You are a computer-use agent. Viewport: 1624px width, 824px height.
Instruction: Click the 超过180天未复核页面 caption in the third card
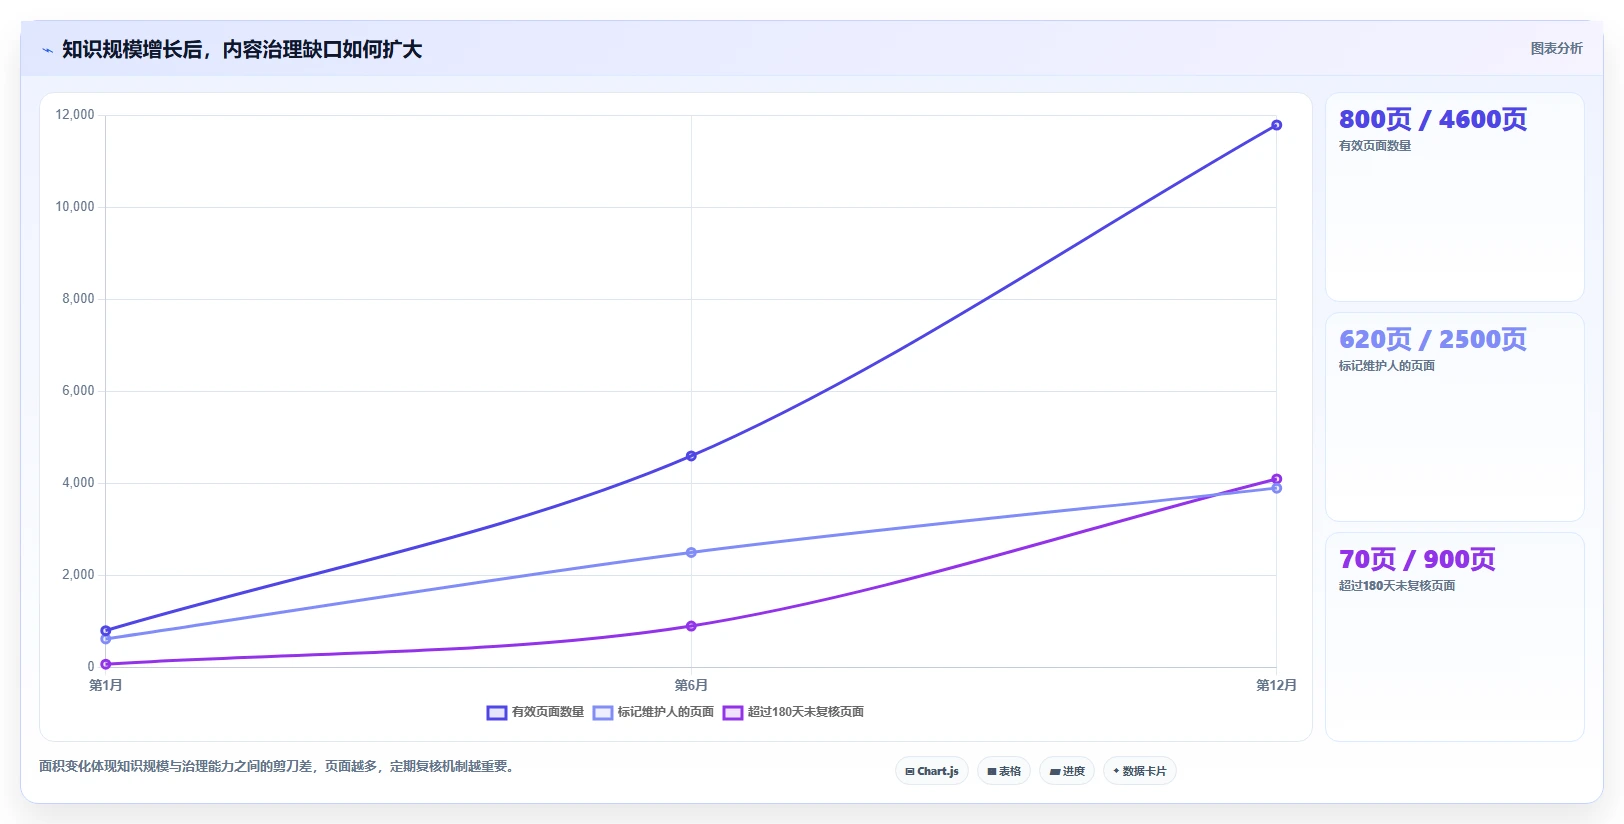(1397, 586)
